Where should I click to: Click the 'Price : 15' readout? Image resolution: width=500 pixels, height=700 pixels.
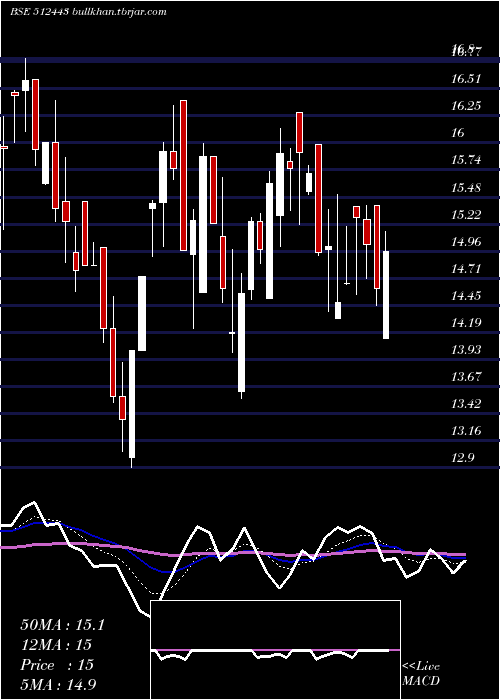pyautogui.click(x=57, y=665)
